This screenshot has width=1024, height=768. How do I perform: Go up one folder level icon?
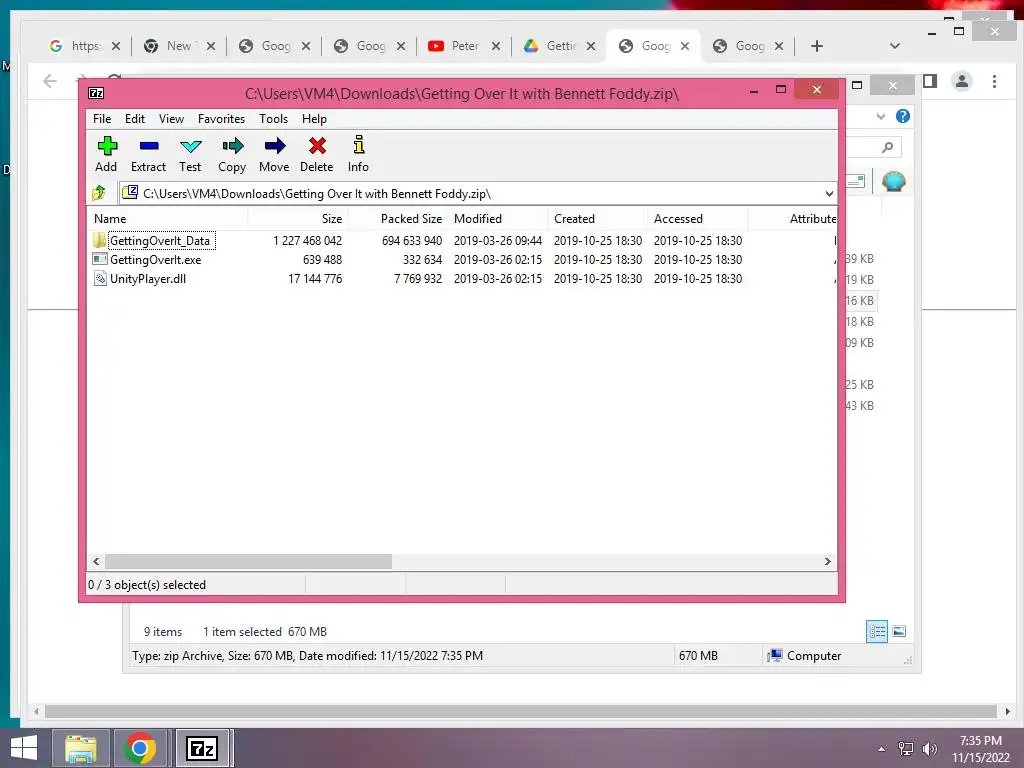pos(99,193)
